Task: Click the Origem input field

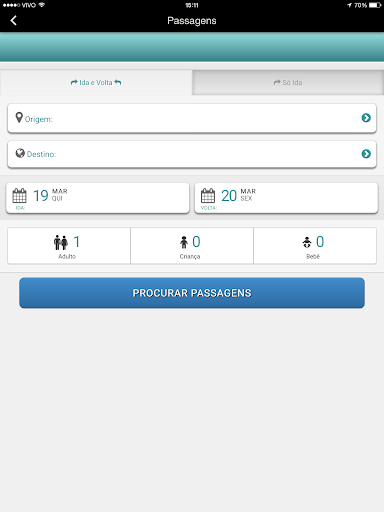Action: coord(192,118)
